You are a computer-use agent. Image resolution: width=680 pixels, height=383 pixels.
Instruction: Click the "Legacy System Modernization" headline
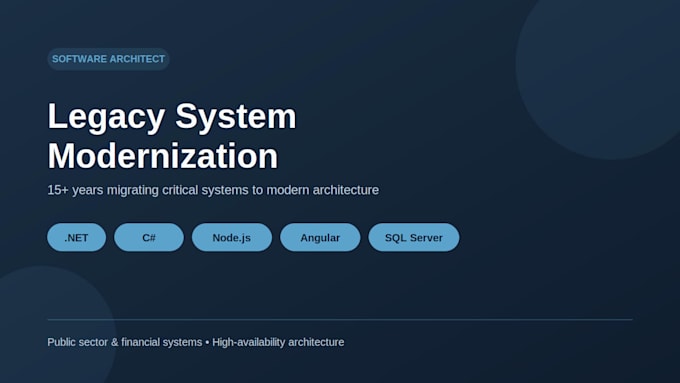[x=172, y=136]
